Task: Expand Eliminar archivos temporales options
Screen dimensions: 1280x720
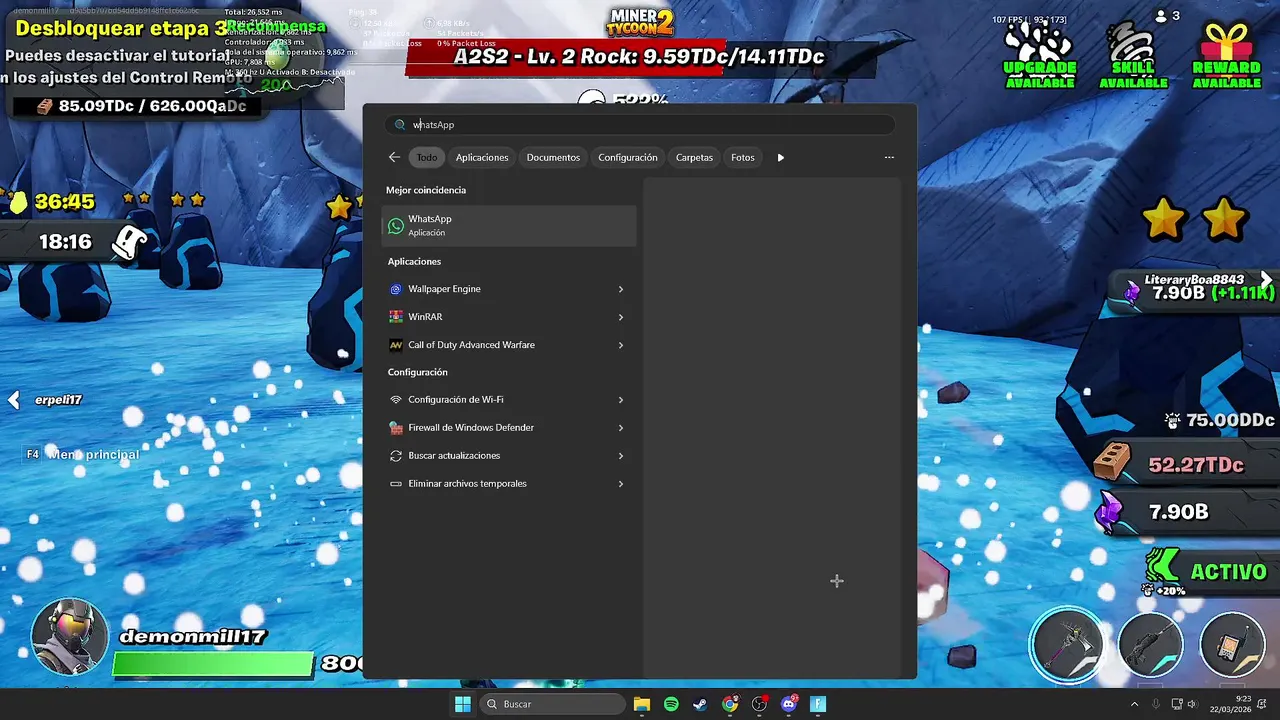Action: point(620,484)
